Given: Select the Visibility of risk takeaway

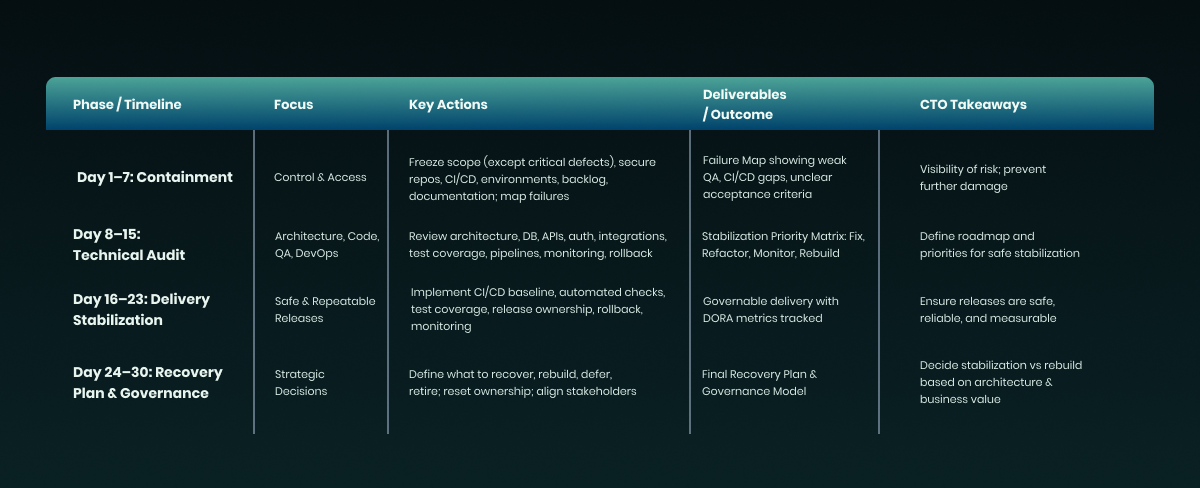Looking at the screenshot, I should coord(983,178).
